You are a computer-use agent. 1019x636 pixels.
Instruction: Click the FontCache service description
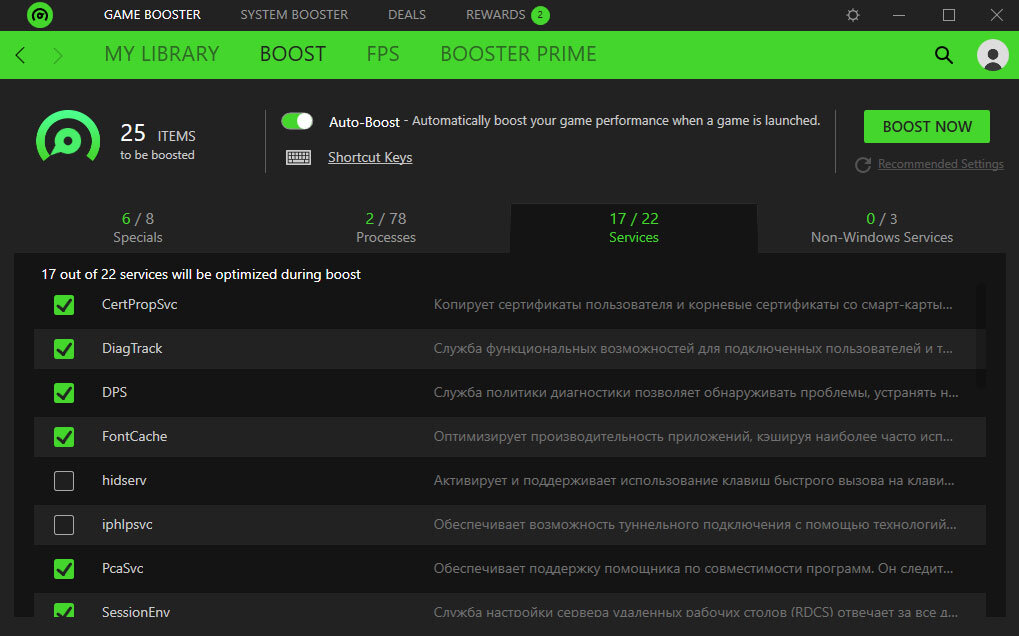(693, 437)
